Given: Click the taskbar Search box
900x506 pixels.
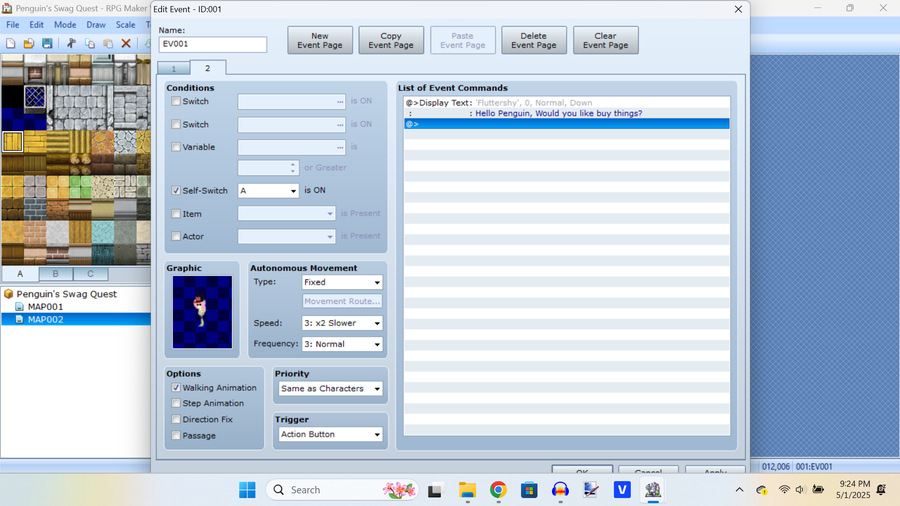Looking at the screenshot, I should (x=342, y=490).
